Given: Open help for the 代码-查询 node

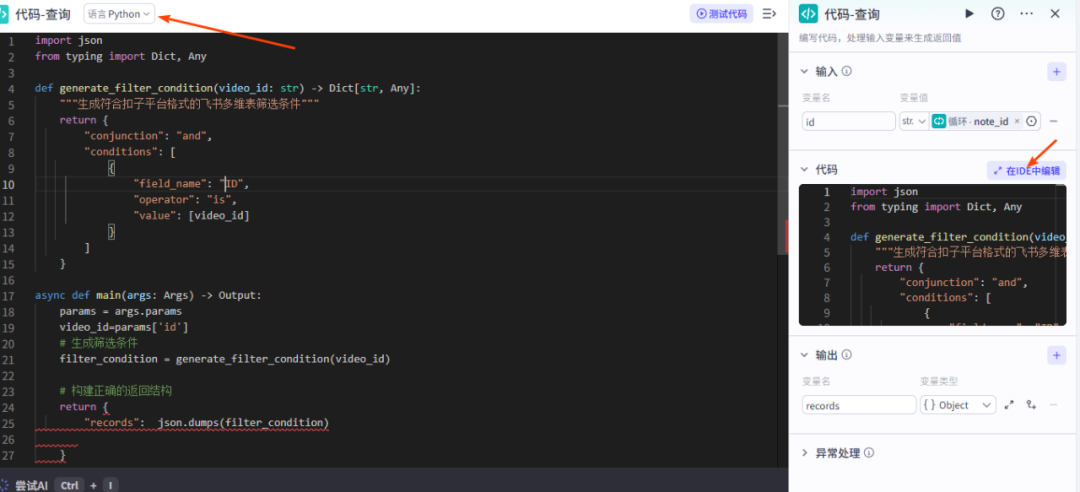Looking at the screenshot, I should pos(997,13).
